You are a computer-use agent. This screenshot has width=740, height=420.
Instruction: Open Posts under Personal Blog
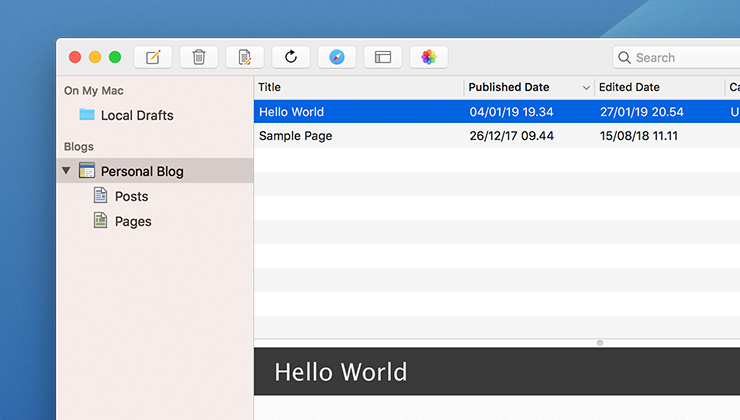(x=131, y=196)
